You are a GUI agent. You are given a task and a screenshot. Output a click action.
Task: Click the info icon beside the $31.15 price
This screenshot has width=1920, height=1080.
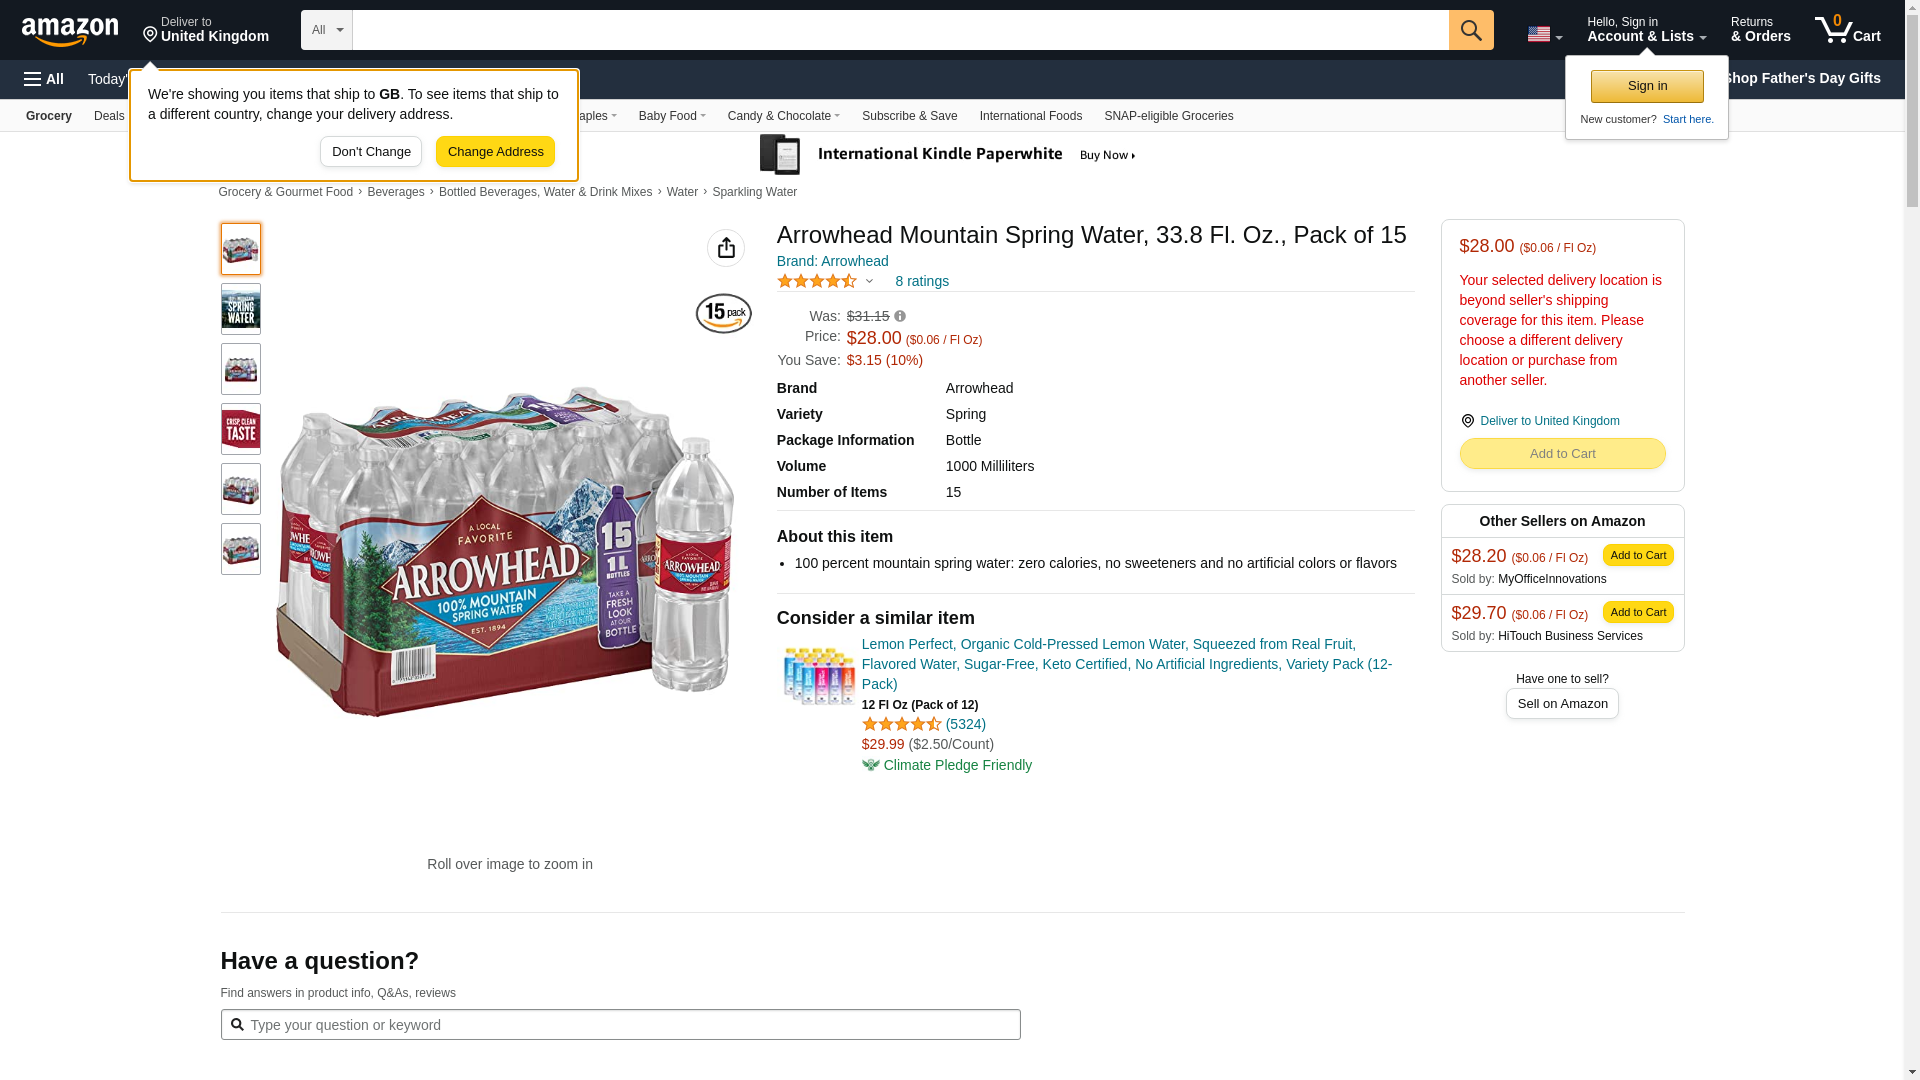pyautogui.click(x=900, y=316)
